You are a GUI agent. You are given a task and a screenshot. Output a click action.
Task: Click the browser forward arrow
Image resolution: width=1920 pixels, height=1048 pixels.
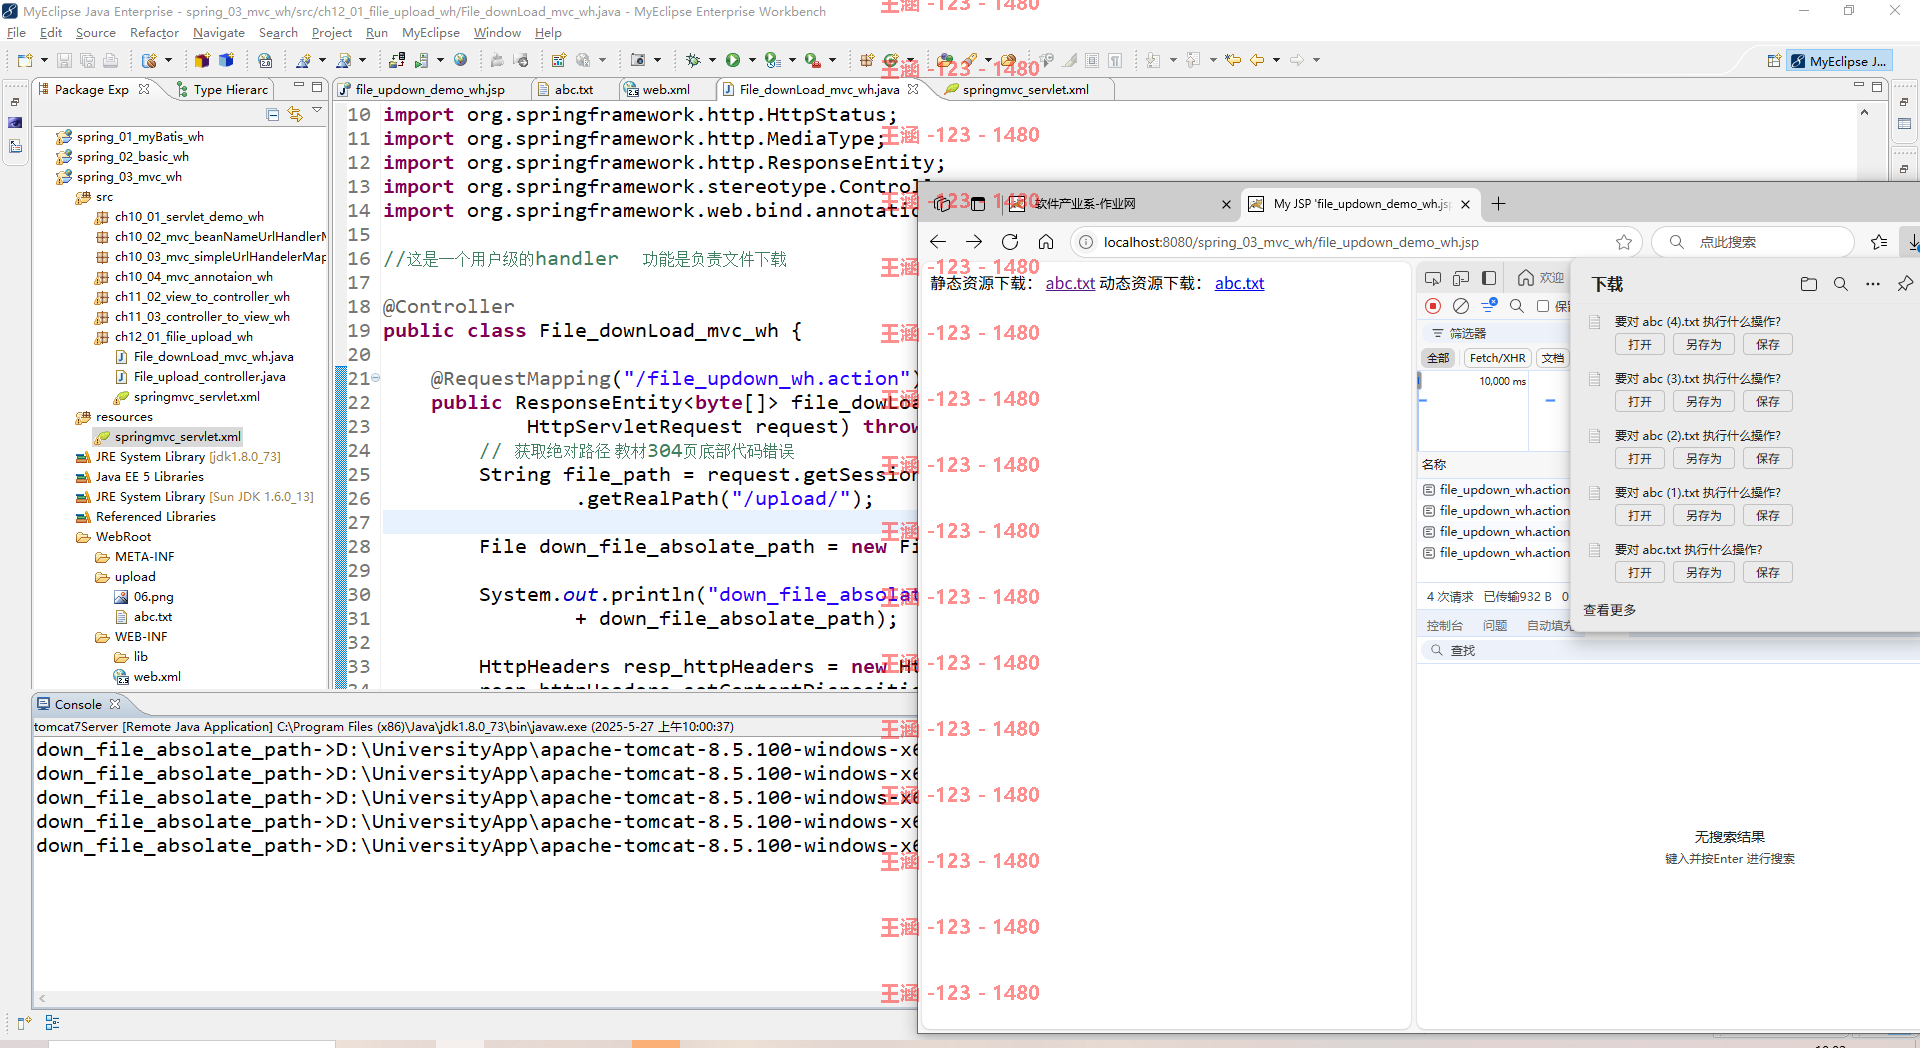(x=974, y=242)
